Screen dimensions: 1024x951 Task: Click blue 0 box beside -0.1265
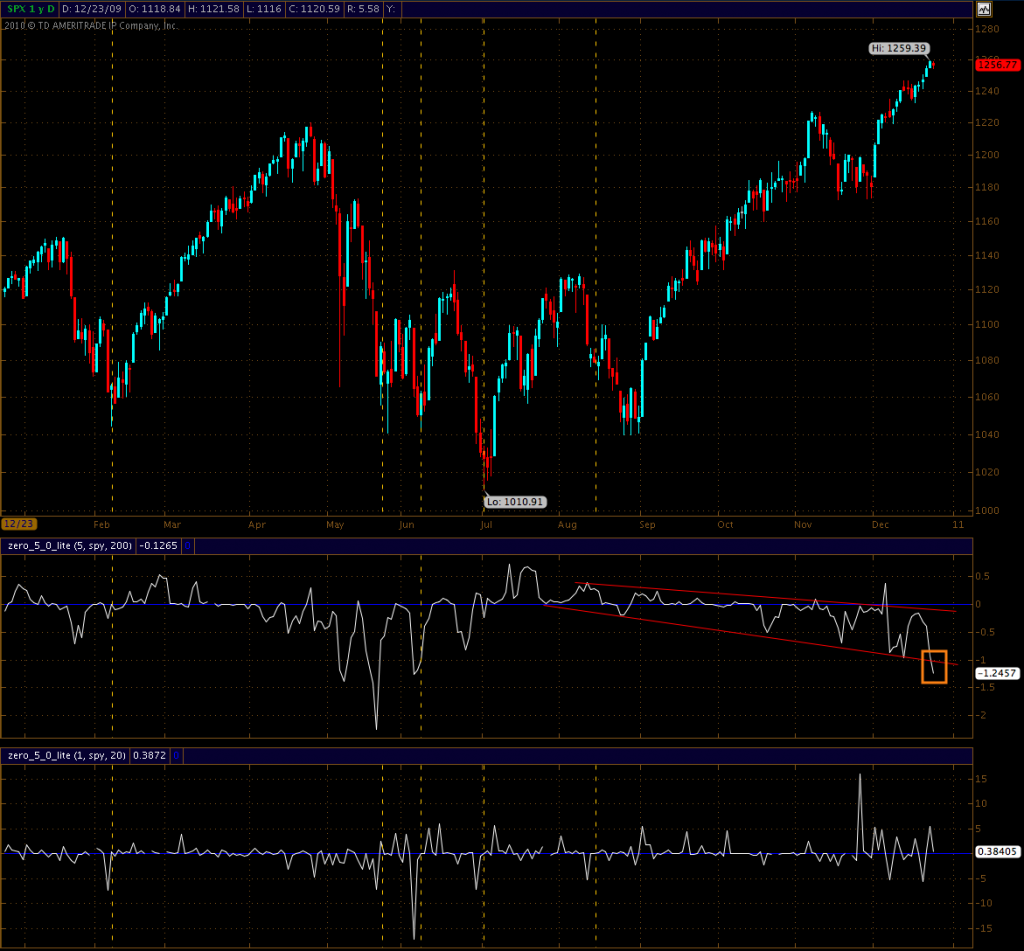click(187, 545)
